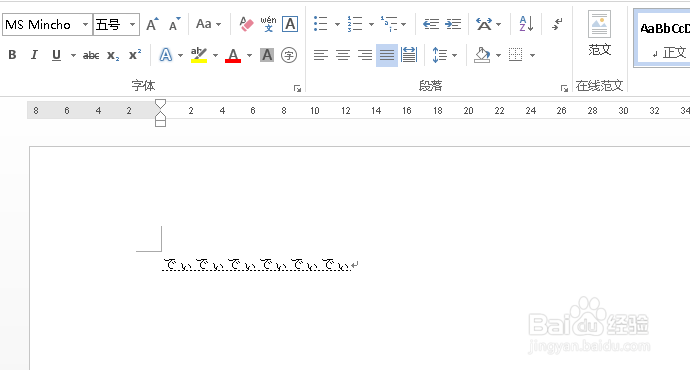Apply borders icon
This screenshot has height=370, width=690.
tap(515, 55)
